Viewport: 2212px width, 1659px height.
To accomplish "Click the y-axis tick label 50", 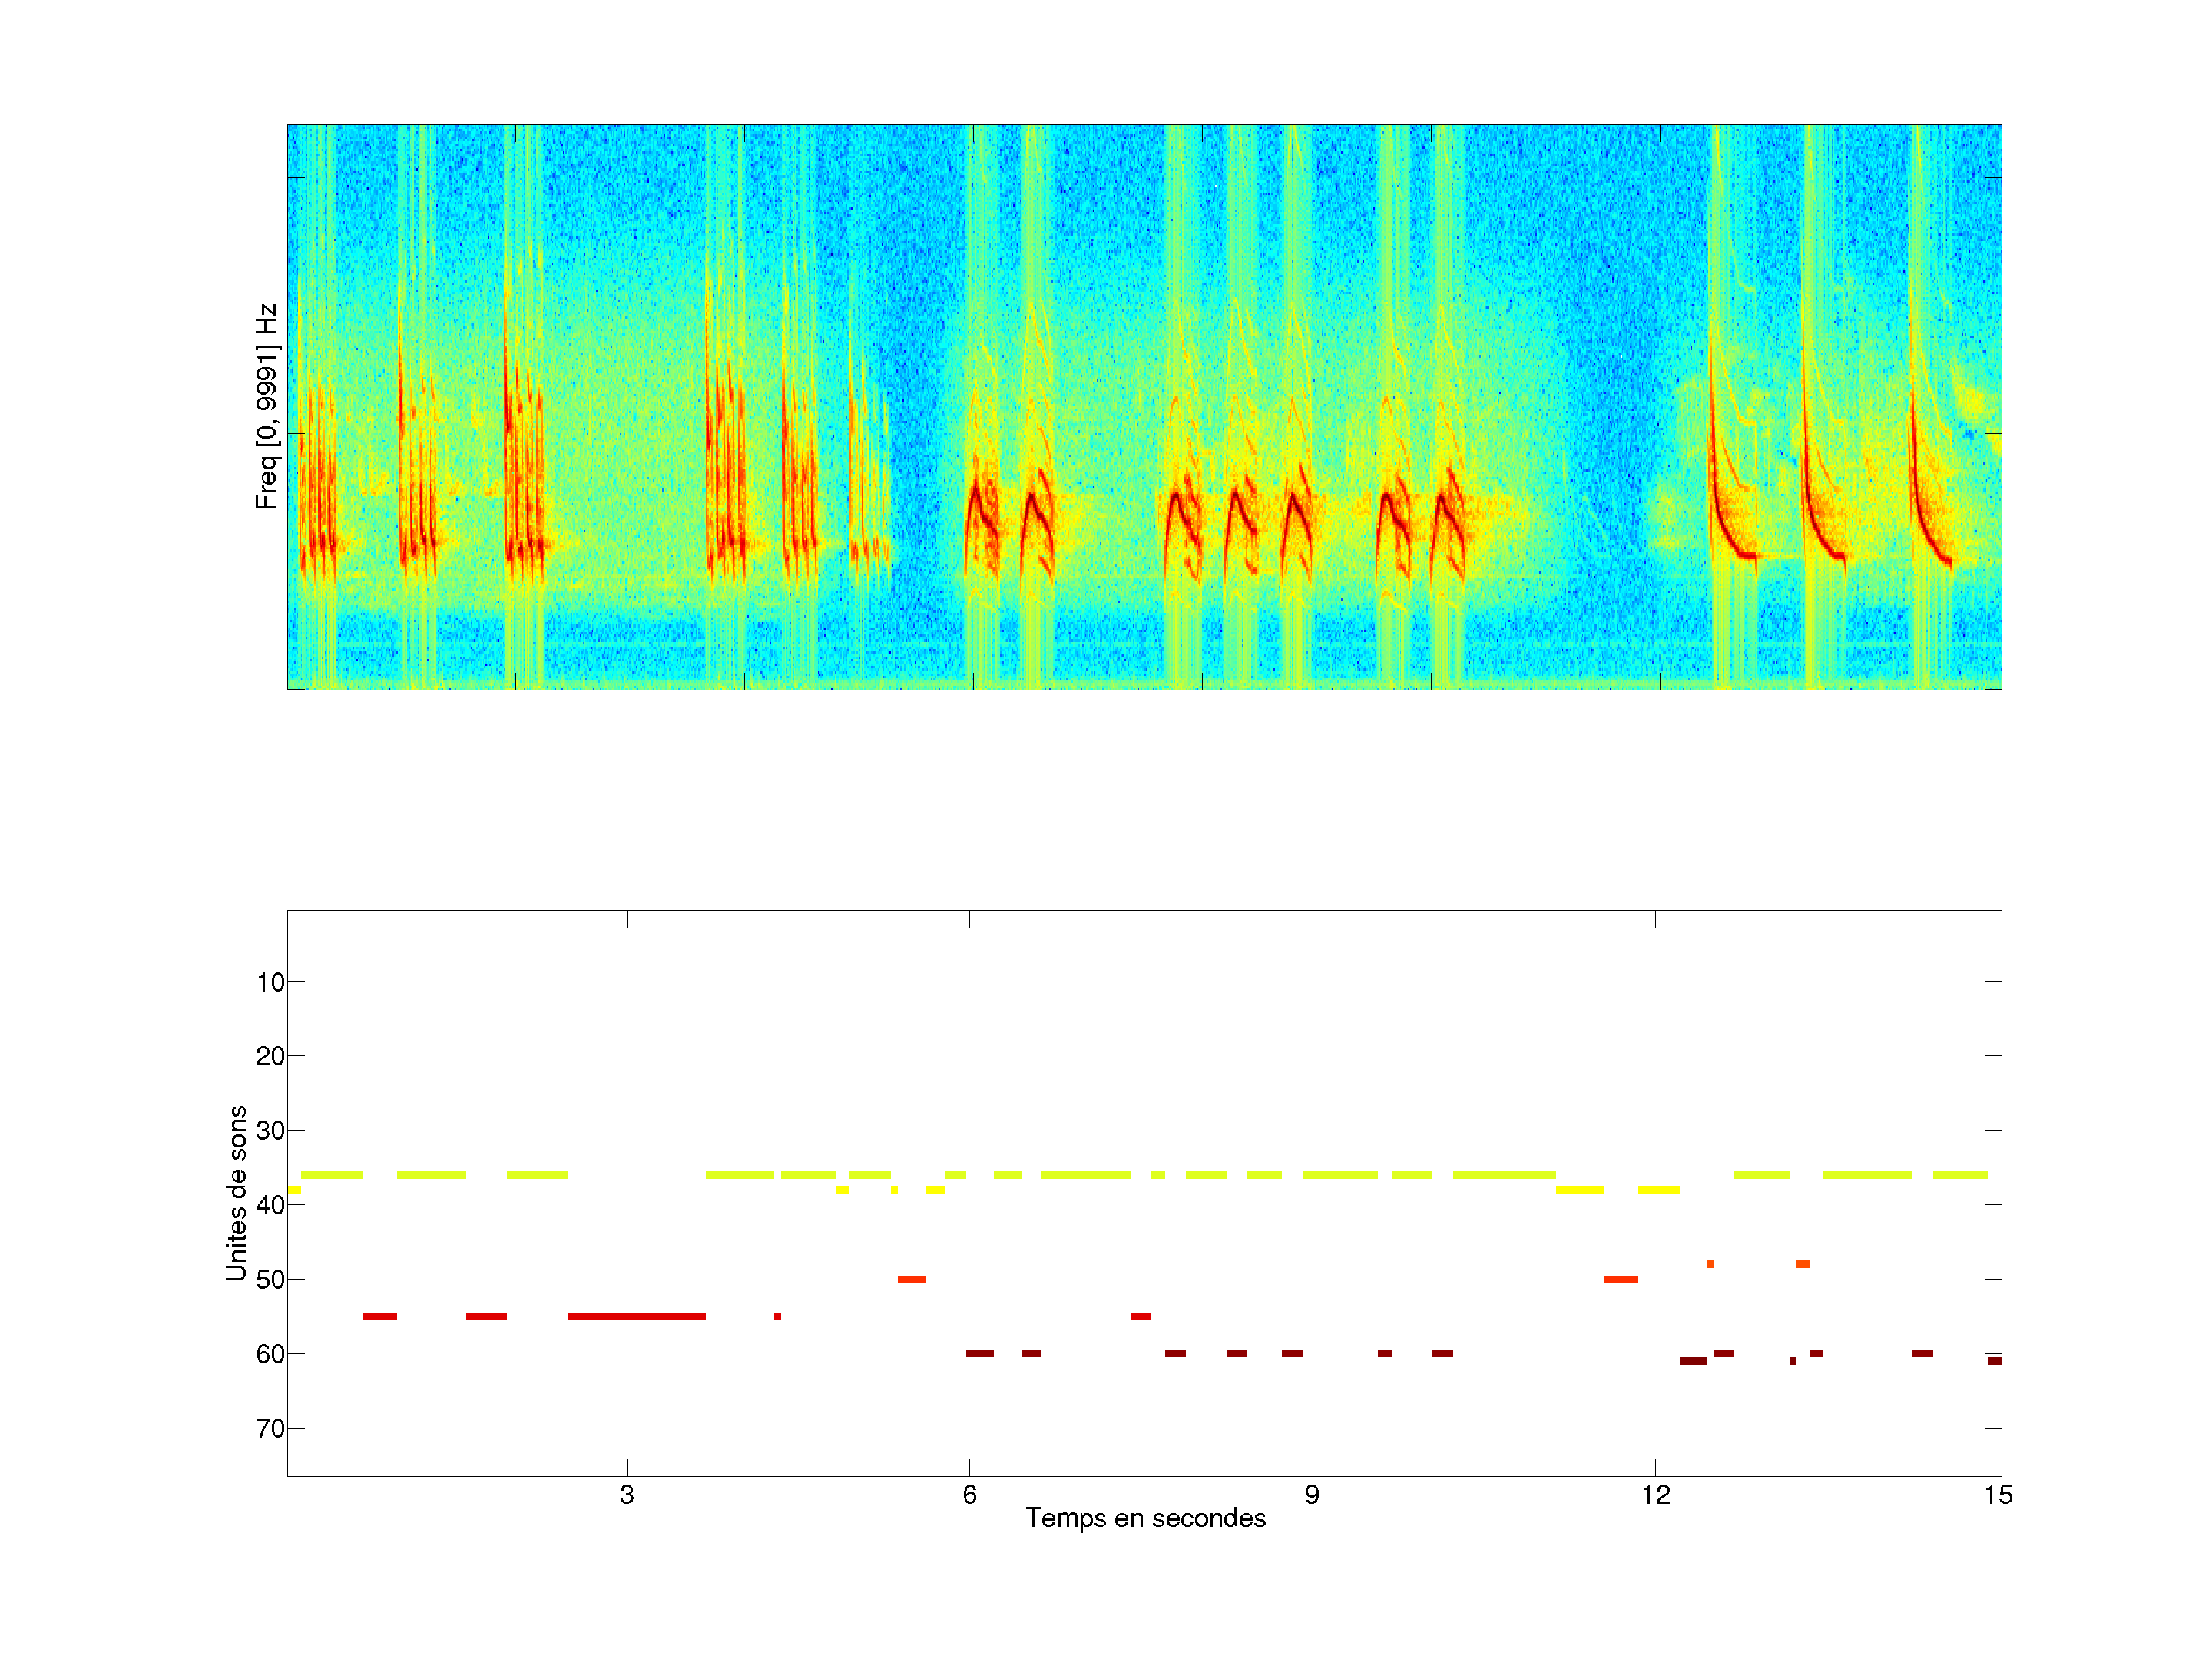I will (270, 1280).
